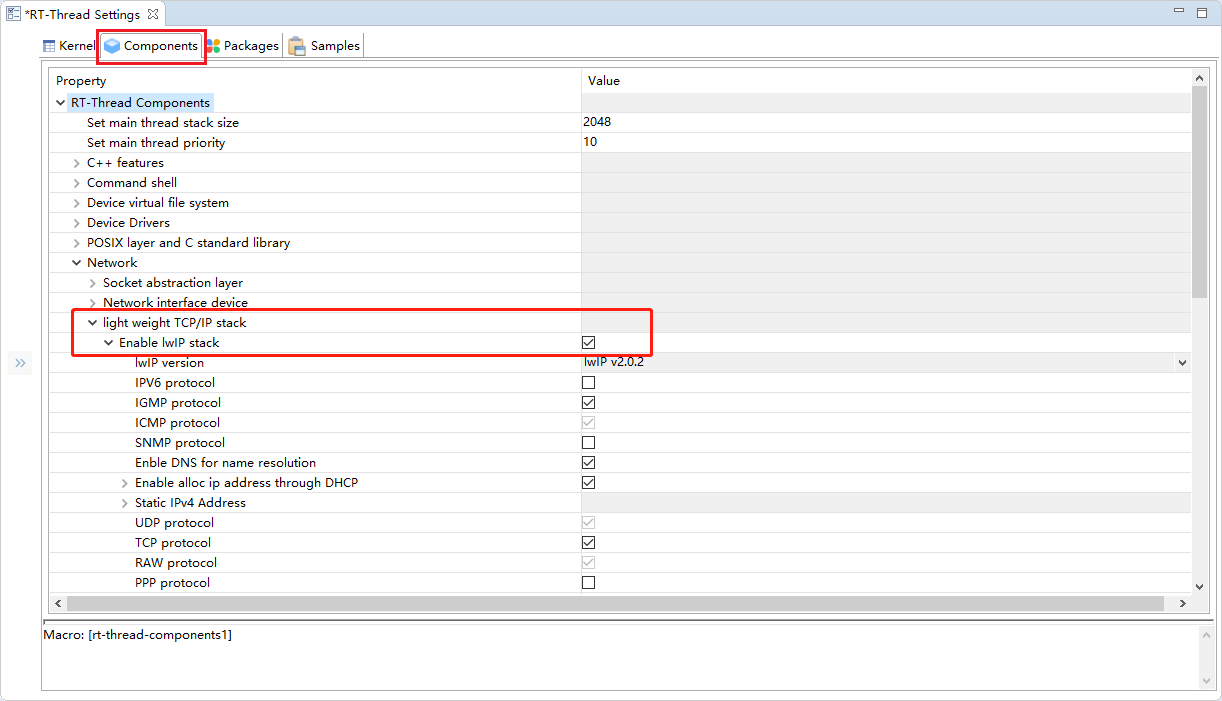Click the Macro description box scroll-up arrow
Viewport: 1222px width, 701px height.
click(1205, 635)
